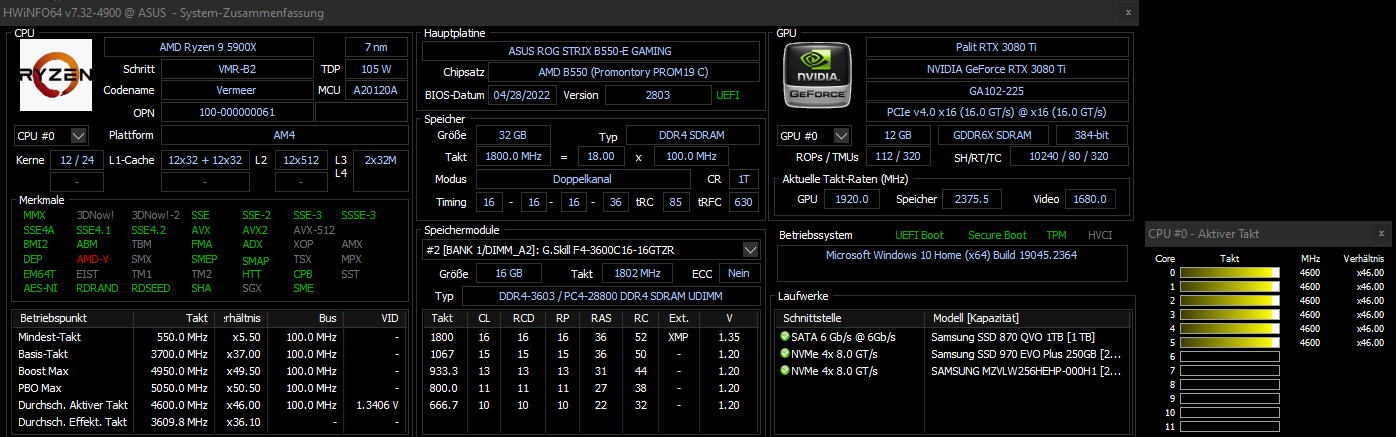Click the AMD B550 chipset field
1396x437 pixels.
point(623,72)
